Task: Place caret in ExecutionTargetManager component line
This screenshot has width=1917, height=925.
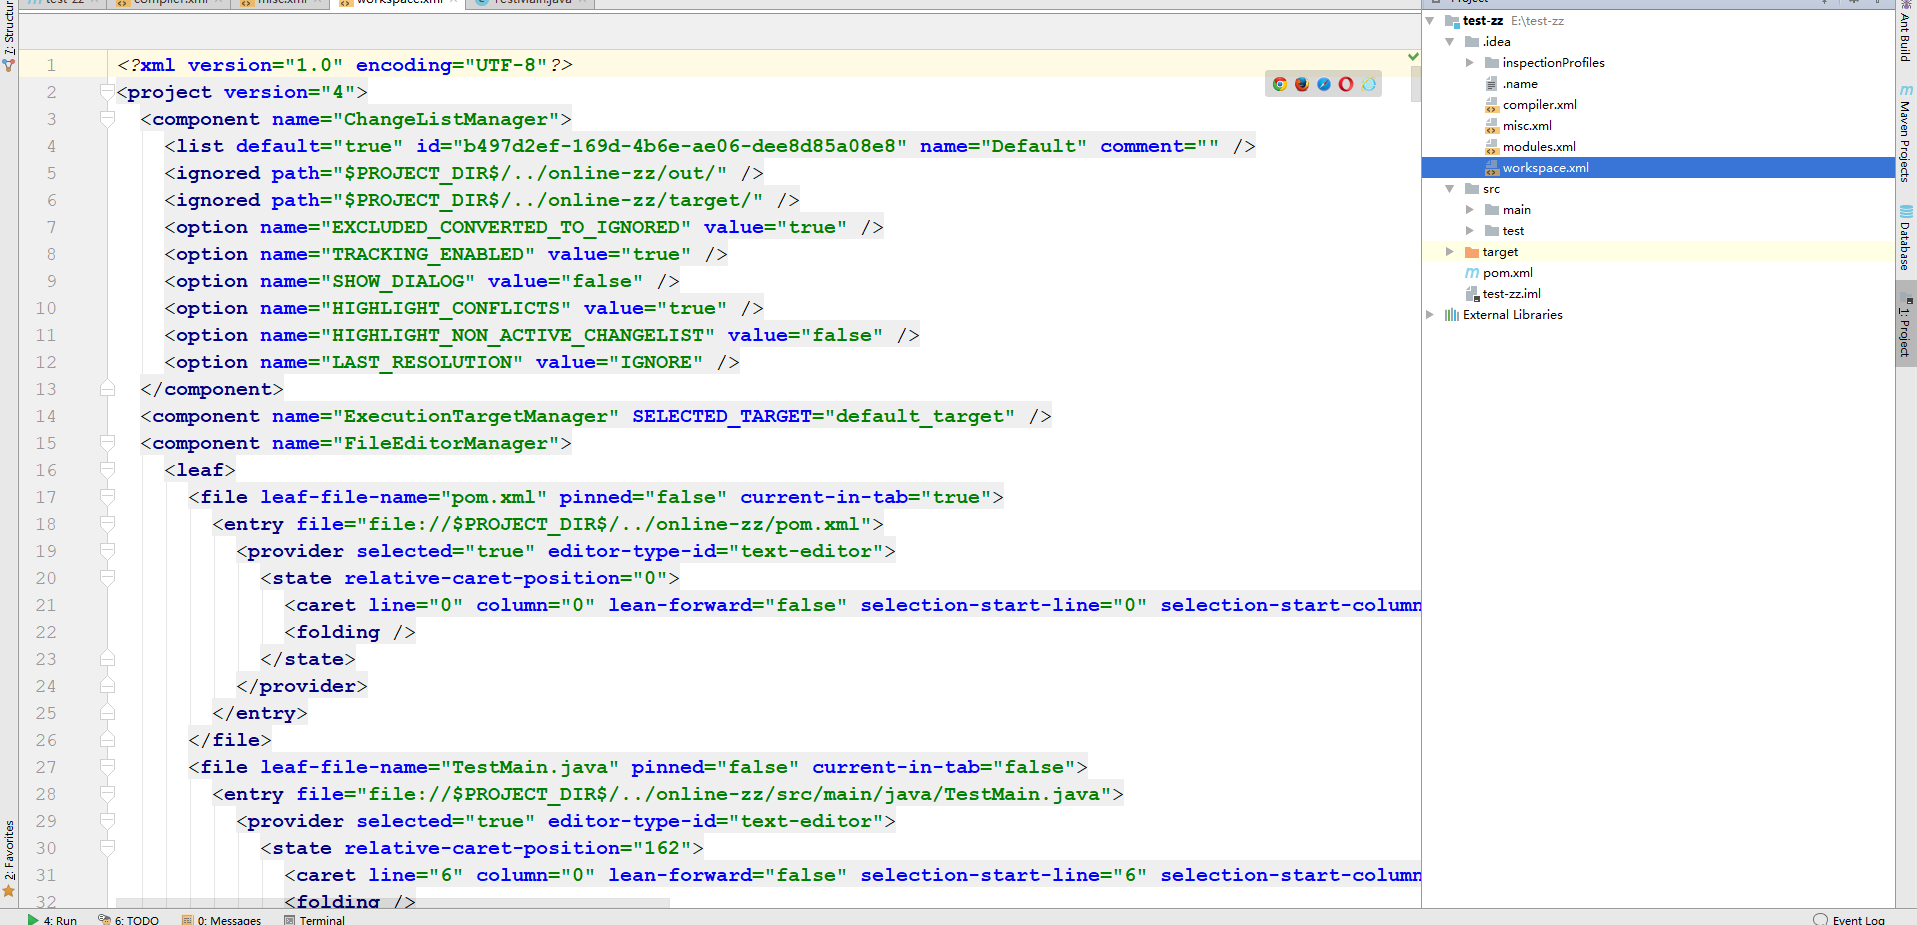Action: tap(596, 416)
